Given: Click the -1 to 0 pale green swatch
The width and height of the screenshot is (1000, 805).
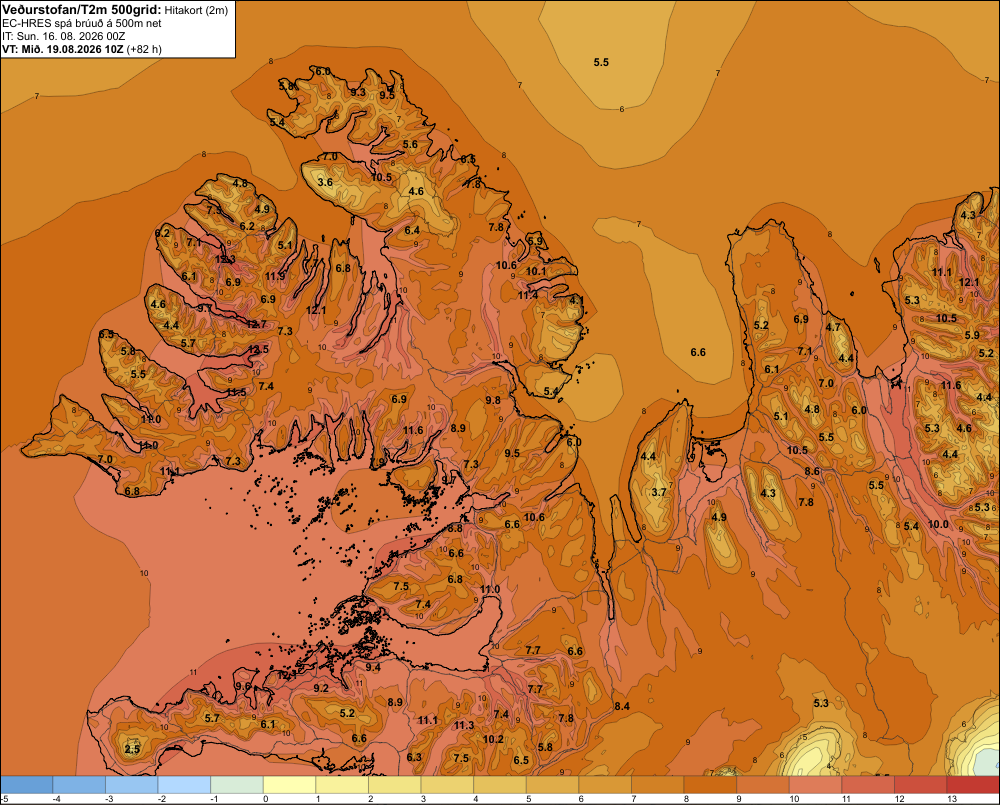Looking at the screenshot, I should (x=237, y=785).
